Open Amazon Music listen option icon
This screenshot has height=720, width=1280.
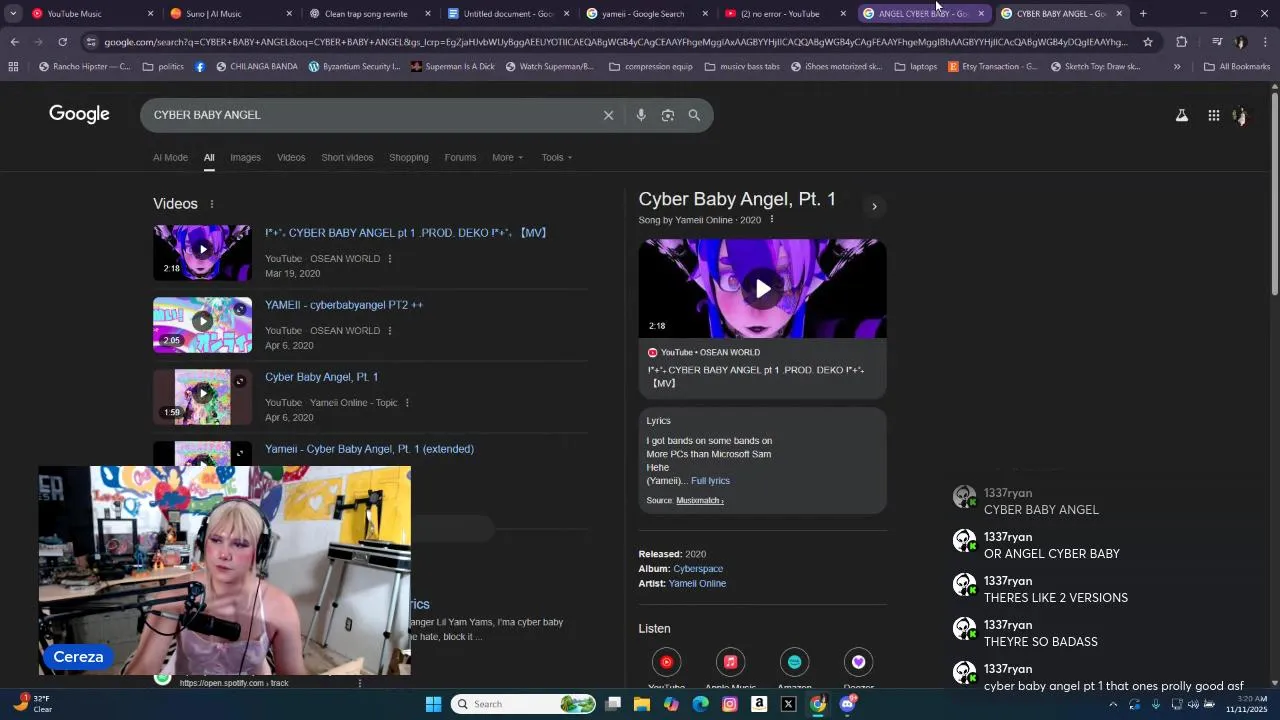click(x=794, y=662)
